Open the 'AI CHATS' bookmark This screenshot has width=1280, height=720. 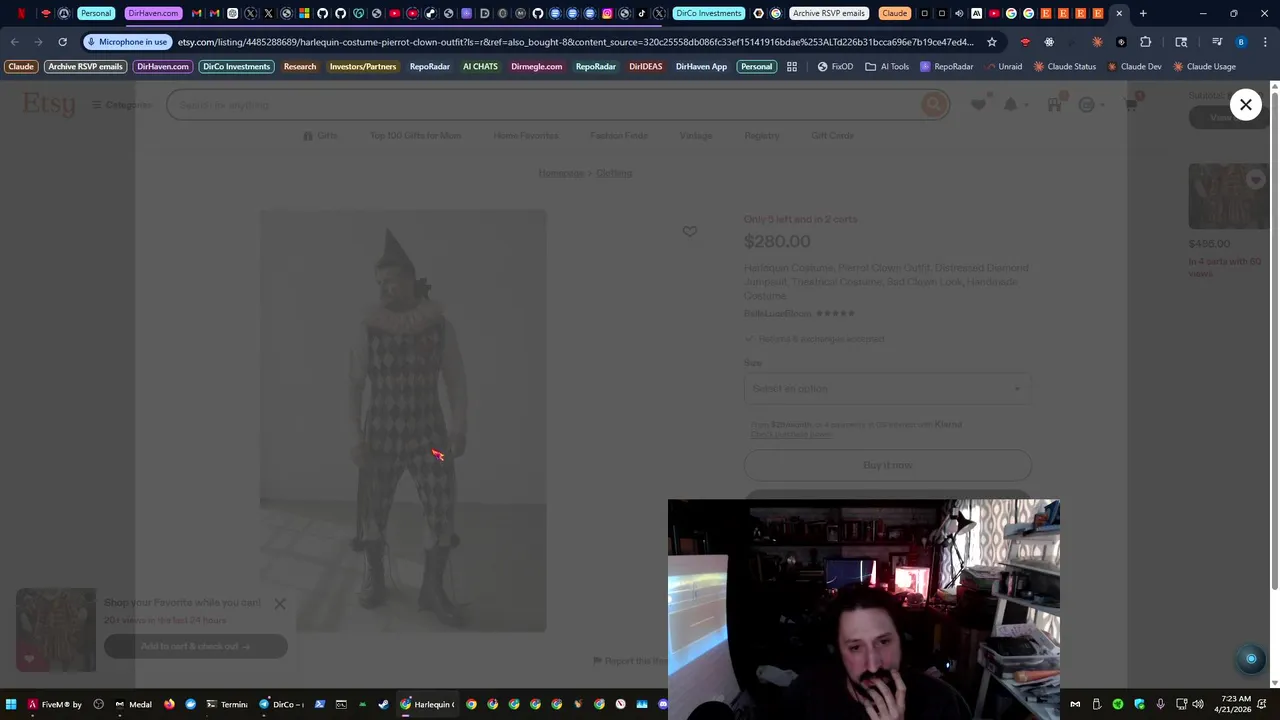click(x=480, y=66)
